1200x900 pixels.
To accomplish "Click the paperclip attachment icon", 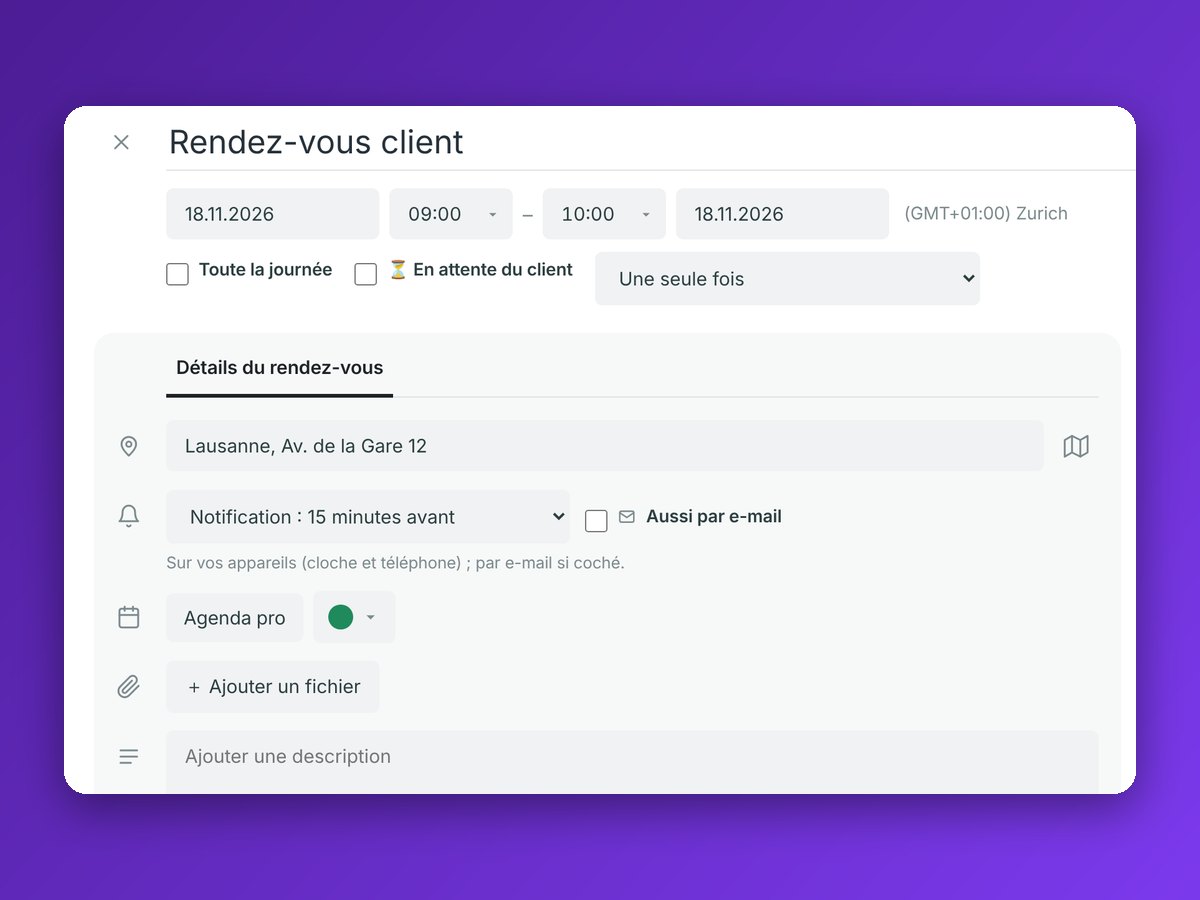I will tap(129, 687).
